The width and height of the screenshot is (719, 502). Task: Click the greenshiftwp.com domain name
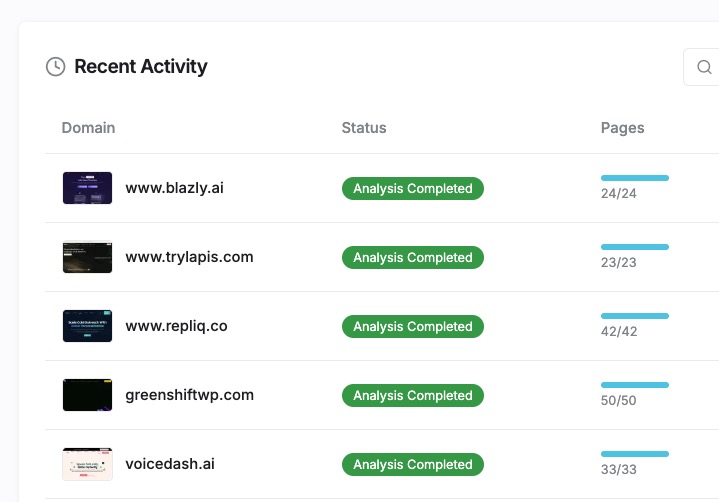pyautogui.click(x=189, y=395)
